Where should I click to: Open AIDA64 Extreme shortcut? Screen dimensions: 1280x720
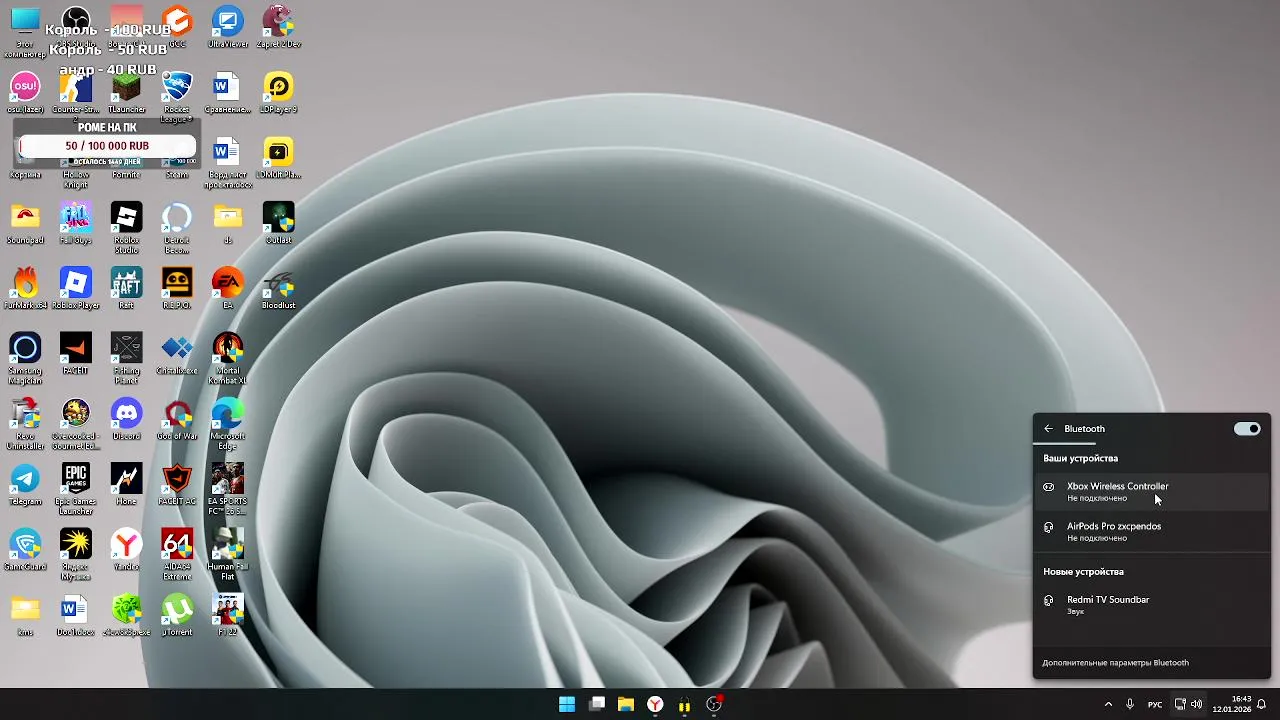[x=177, y=553]
